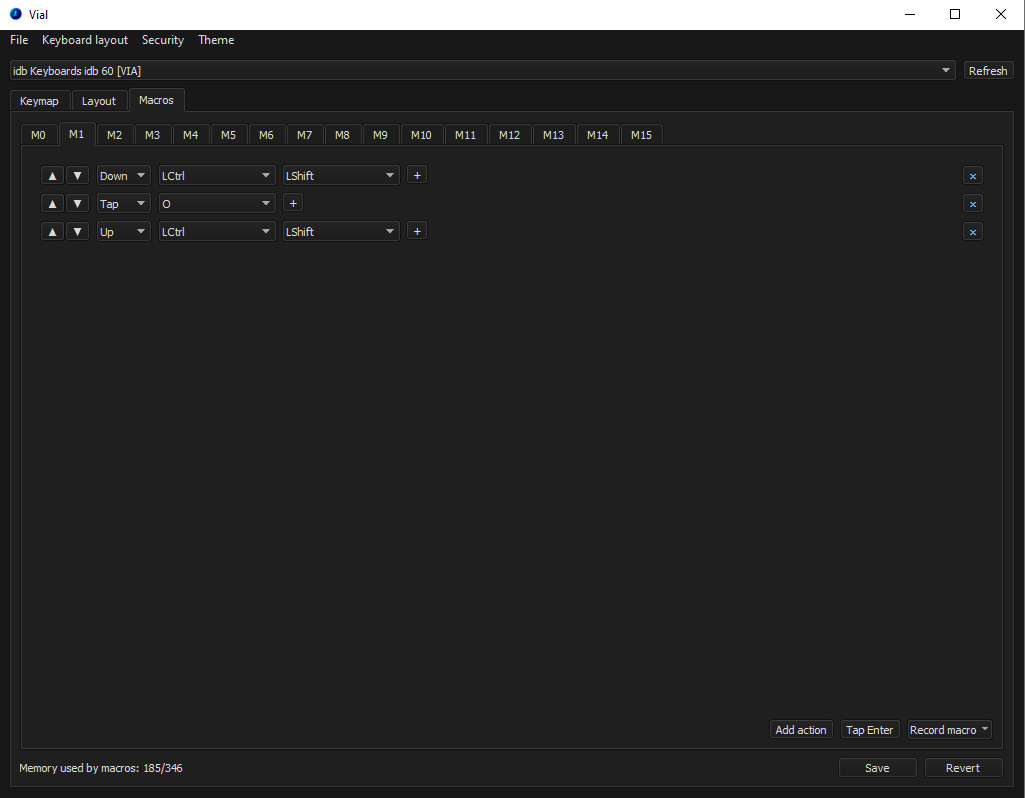
Task: Open the Down action type dropdown
Action: click(122, 175)
